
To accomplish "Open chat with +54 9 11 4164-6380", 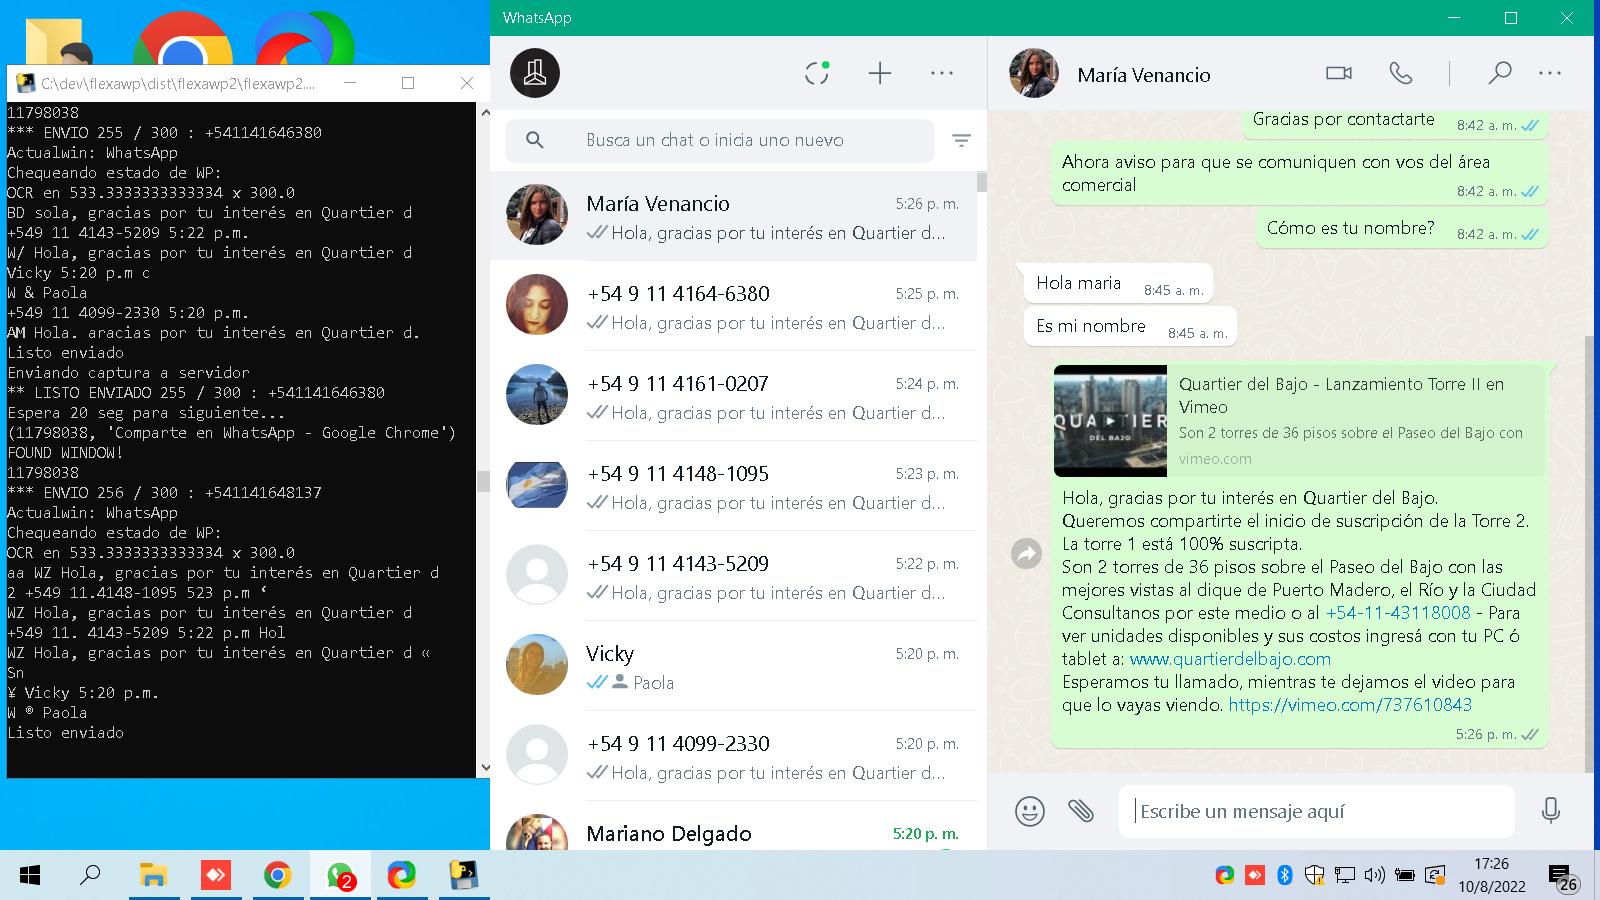I will [x=733, y=306].
